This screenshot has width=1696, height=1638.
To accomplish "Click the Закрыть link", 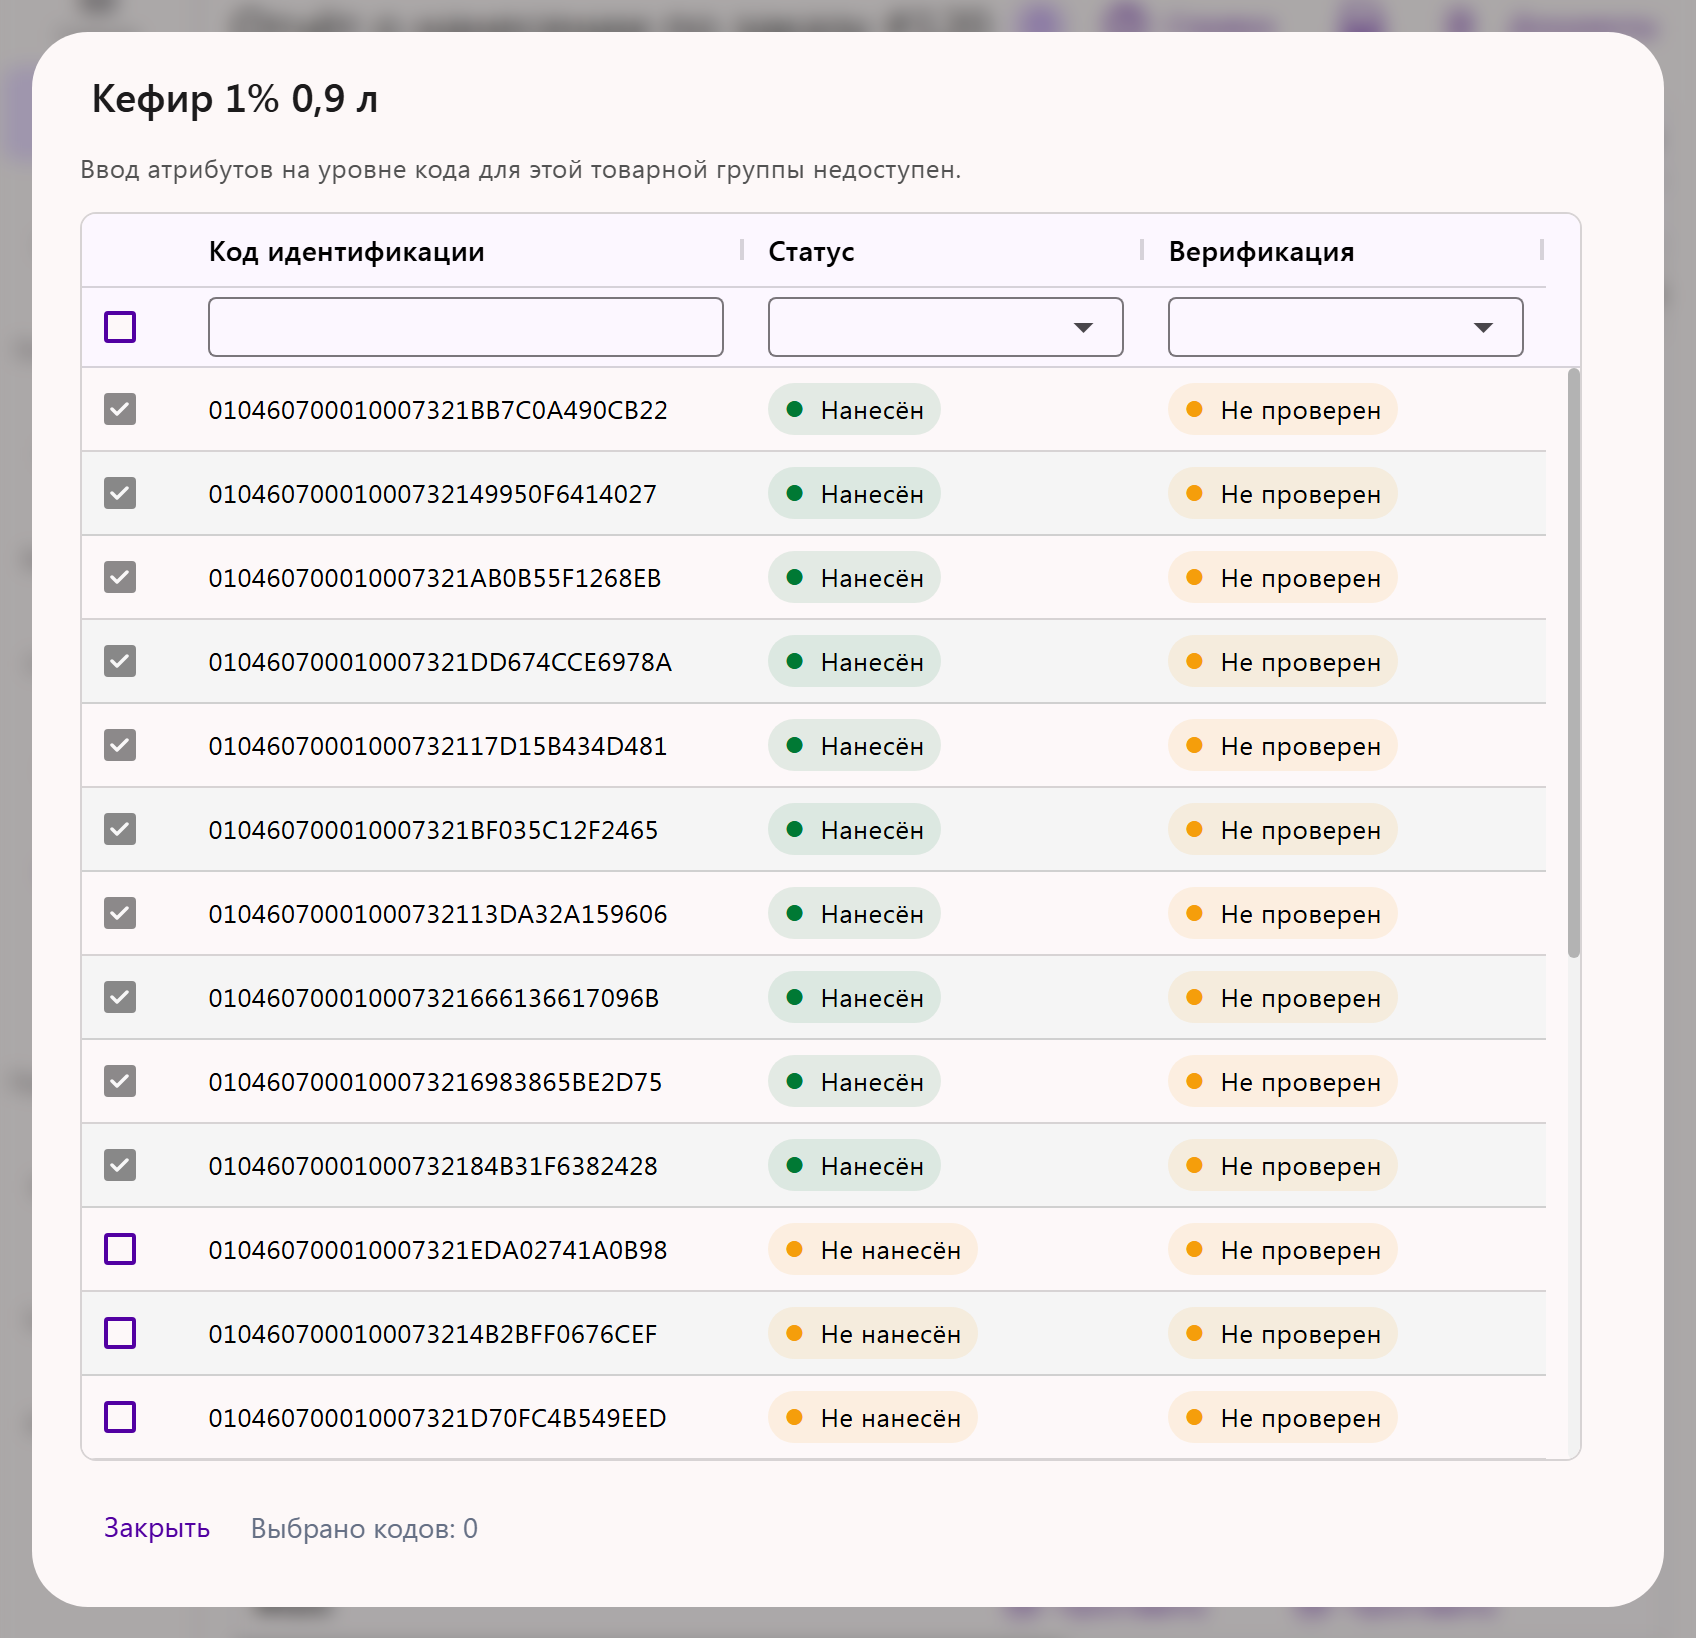I will coord(157,1528).
